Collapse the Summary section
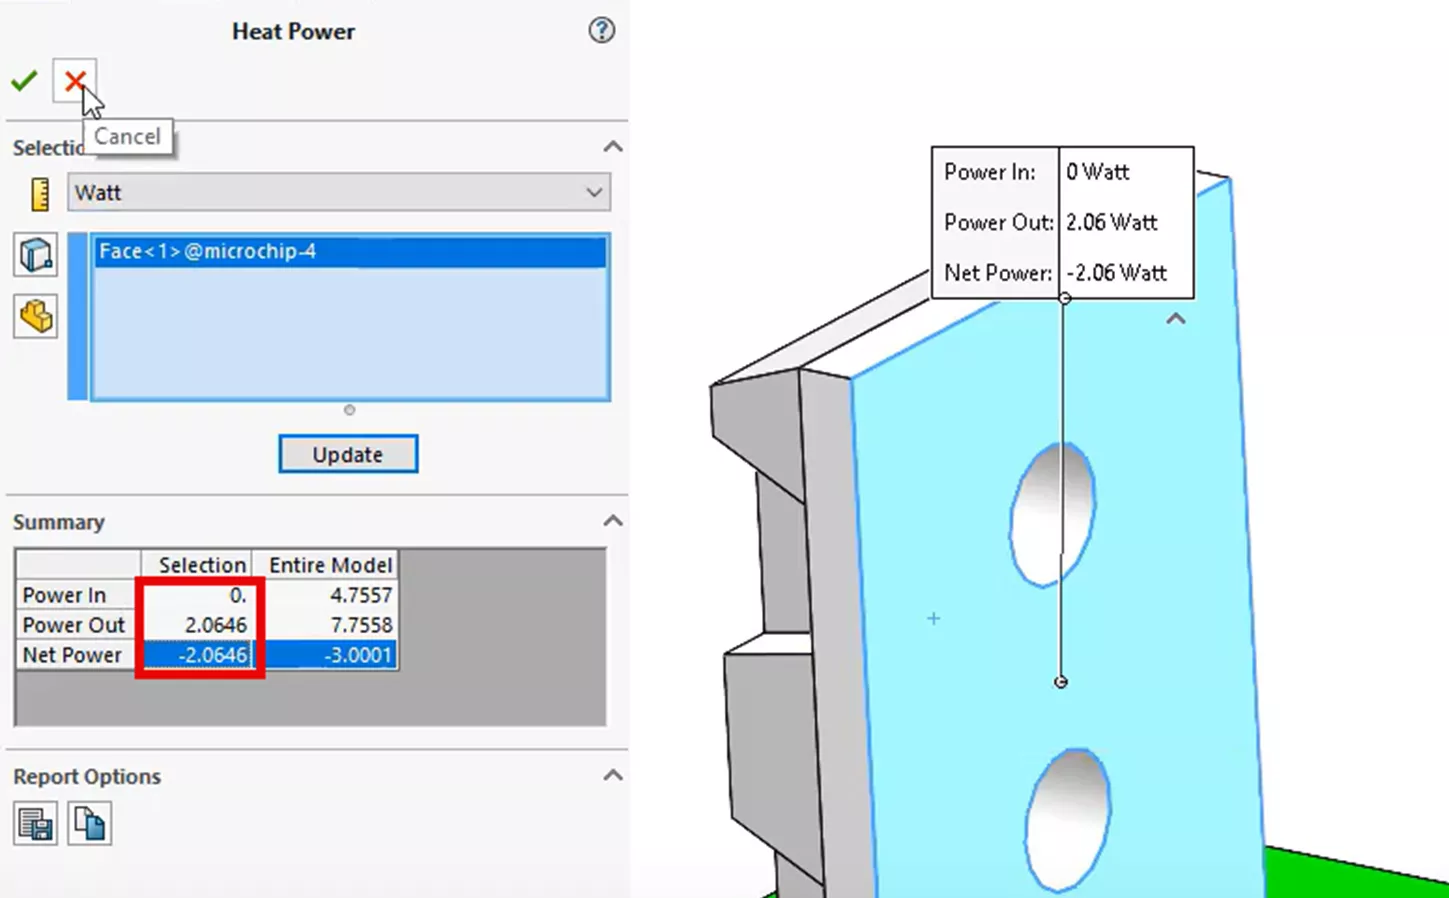Viewport: 1449px width, 898px height. [614, 520]
